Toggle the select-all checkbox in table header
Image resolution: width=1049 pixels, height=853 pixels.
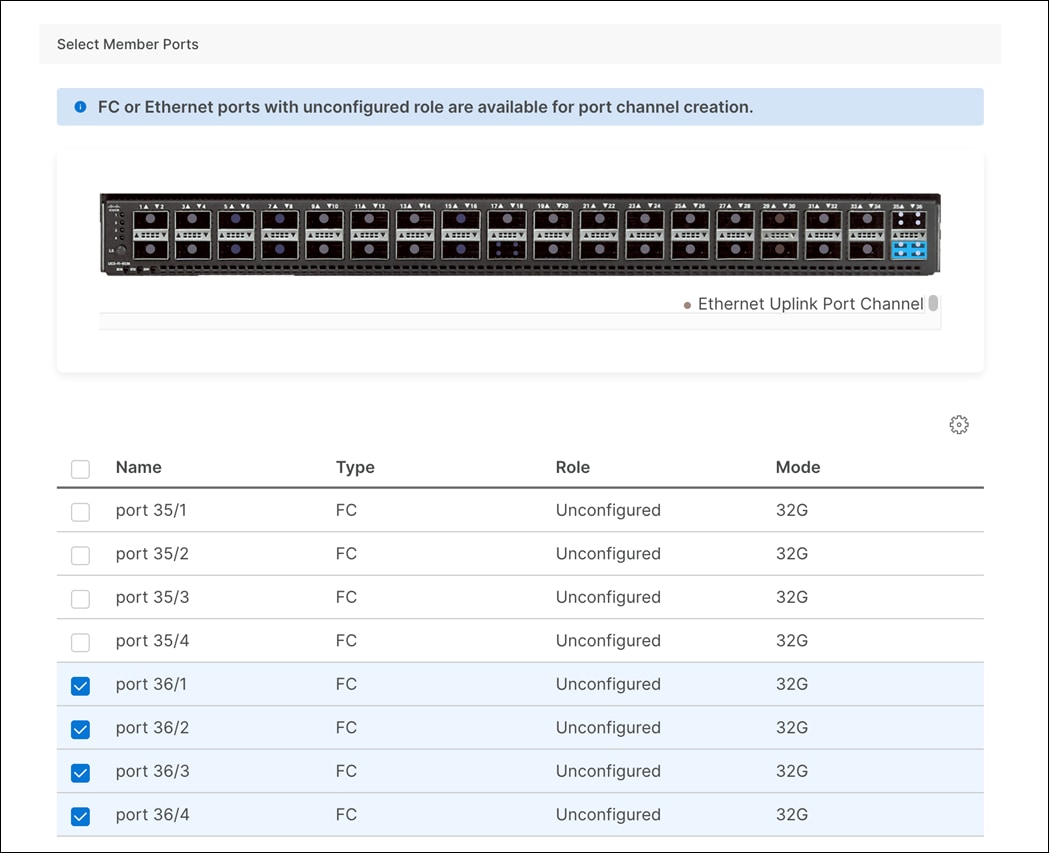[80, 468]
